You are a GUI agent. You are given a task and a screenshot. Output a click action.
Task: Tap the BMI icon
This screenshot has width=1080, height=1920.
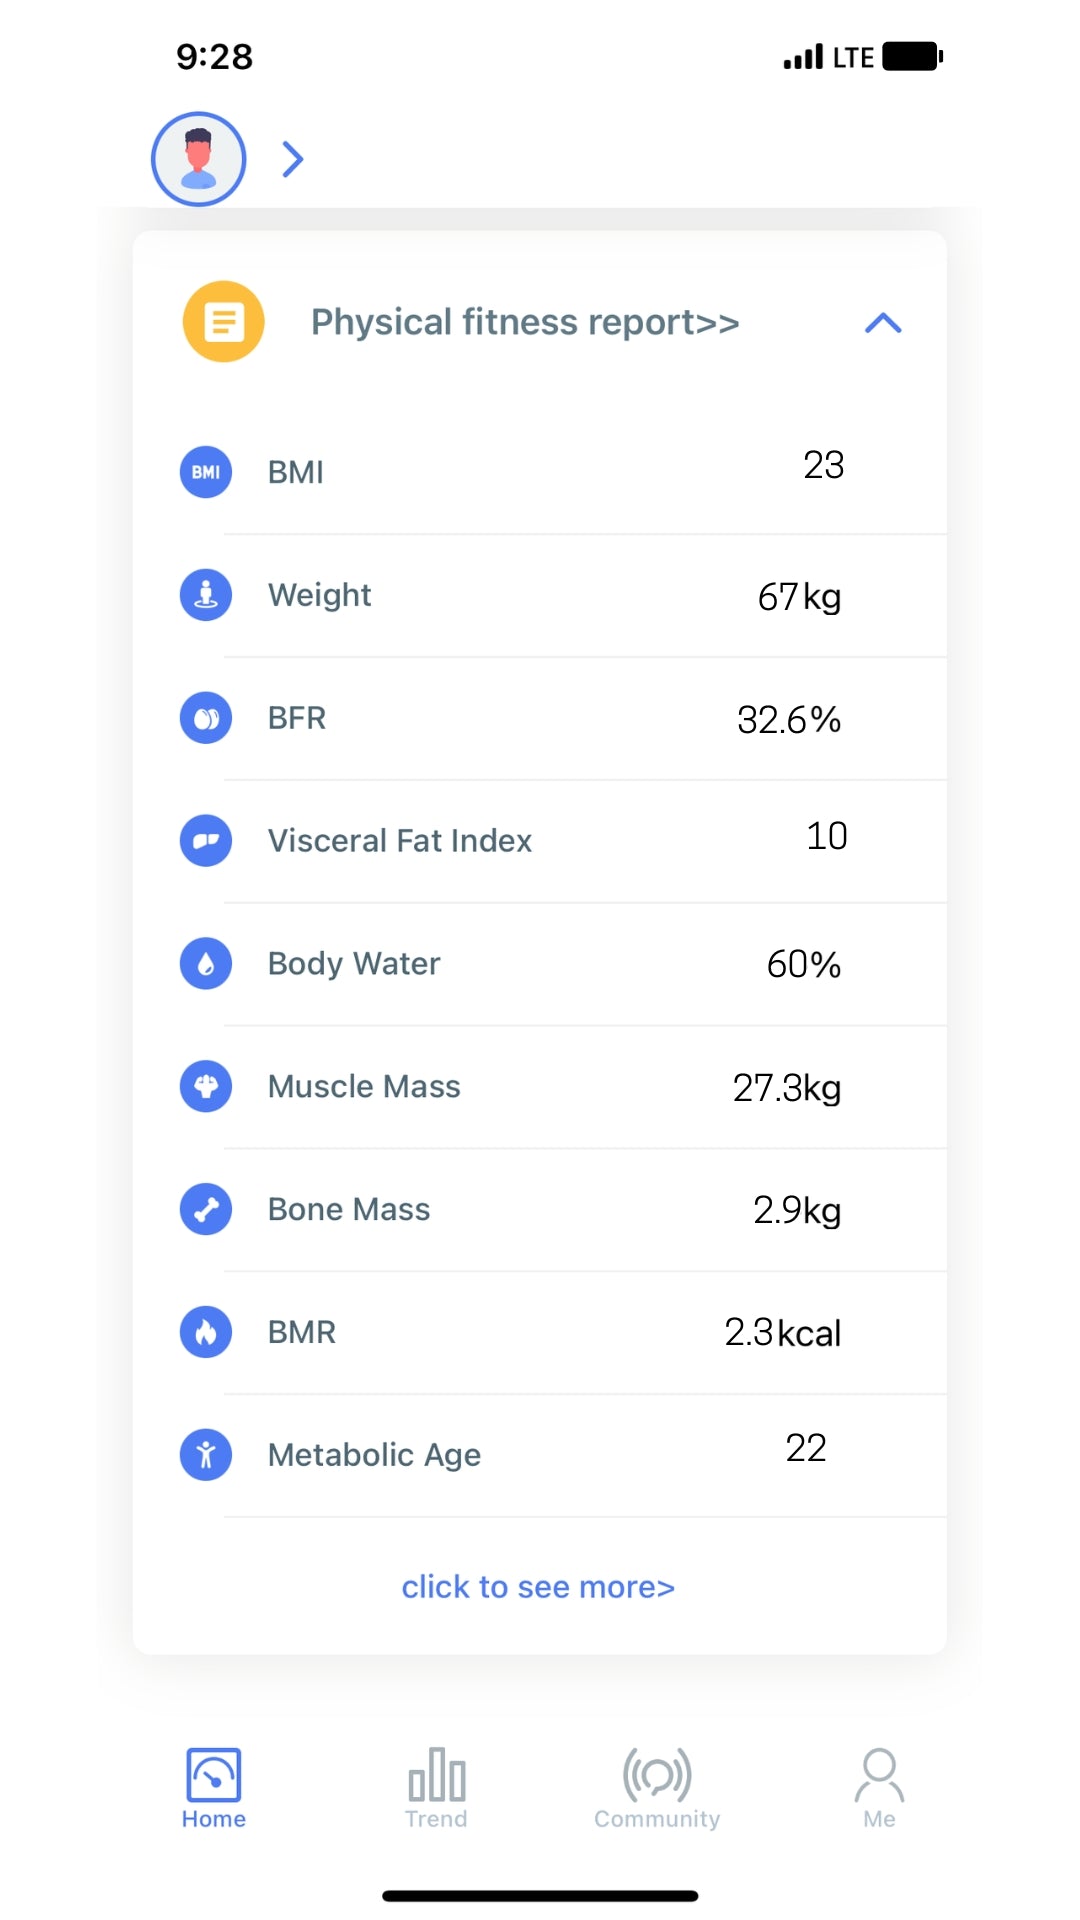coord(206,472)
